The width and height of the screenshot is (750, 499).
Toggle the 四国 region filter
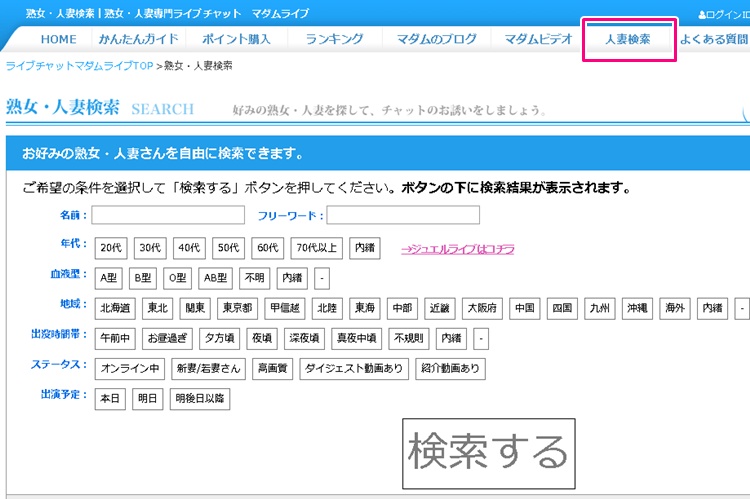pyautogui.click(x=562, y=308)
